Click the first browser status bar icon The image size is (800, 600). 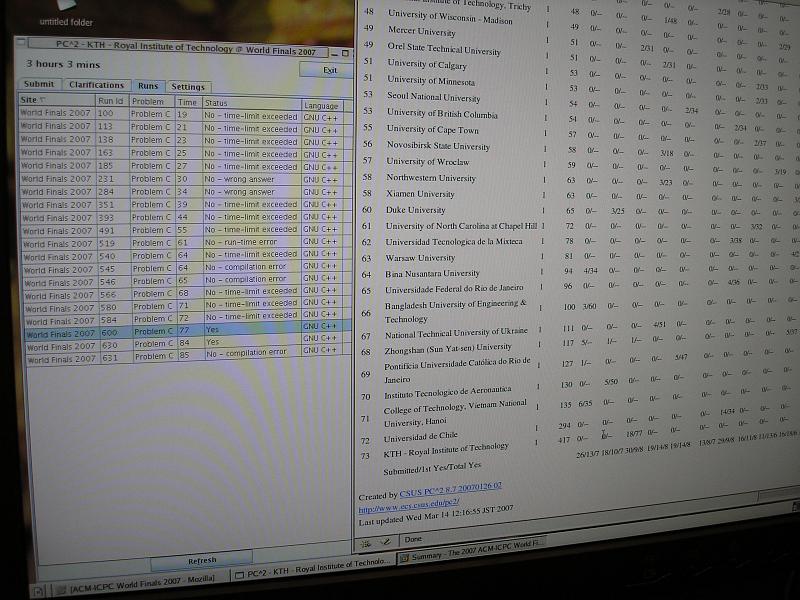pos(366,544)
